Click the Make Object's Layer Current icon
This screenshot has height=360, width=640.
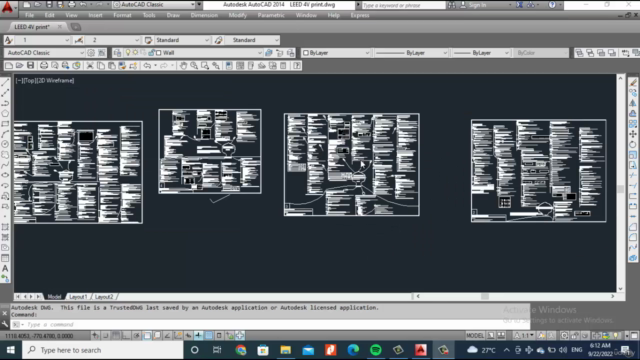point(269,53)
